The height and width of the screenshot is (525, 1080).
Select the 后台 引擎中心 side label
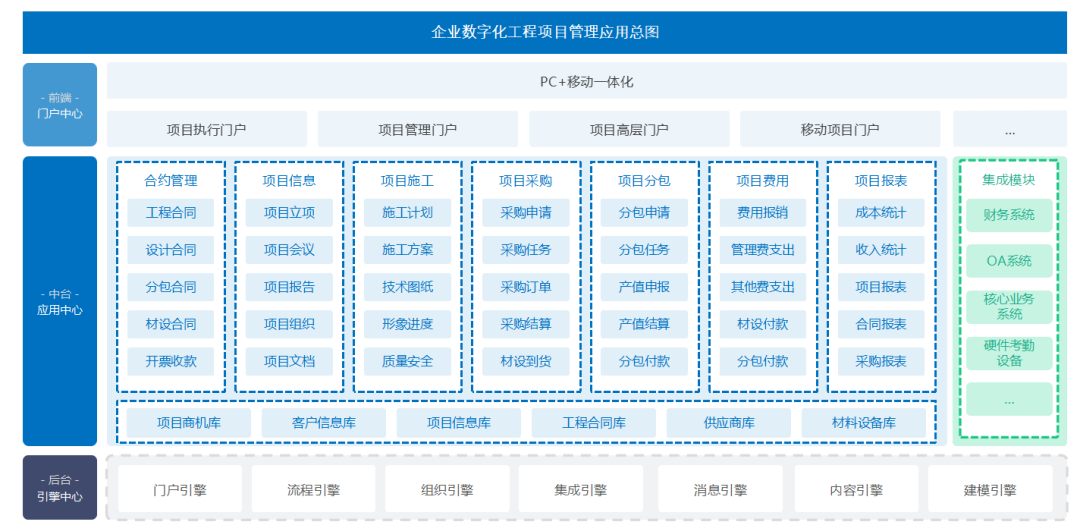click(60, 488)
